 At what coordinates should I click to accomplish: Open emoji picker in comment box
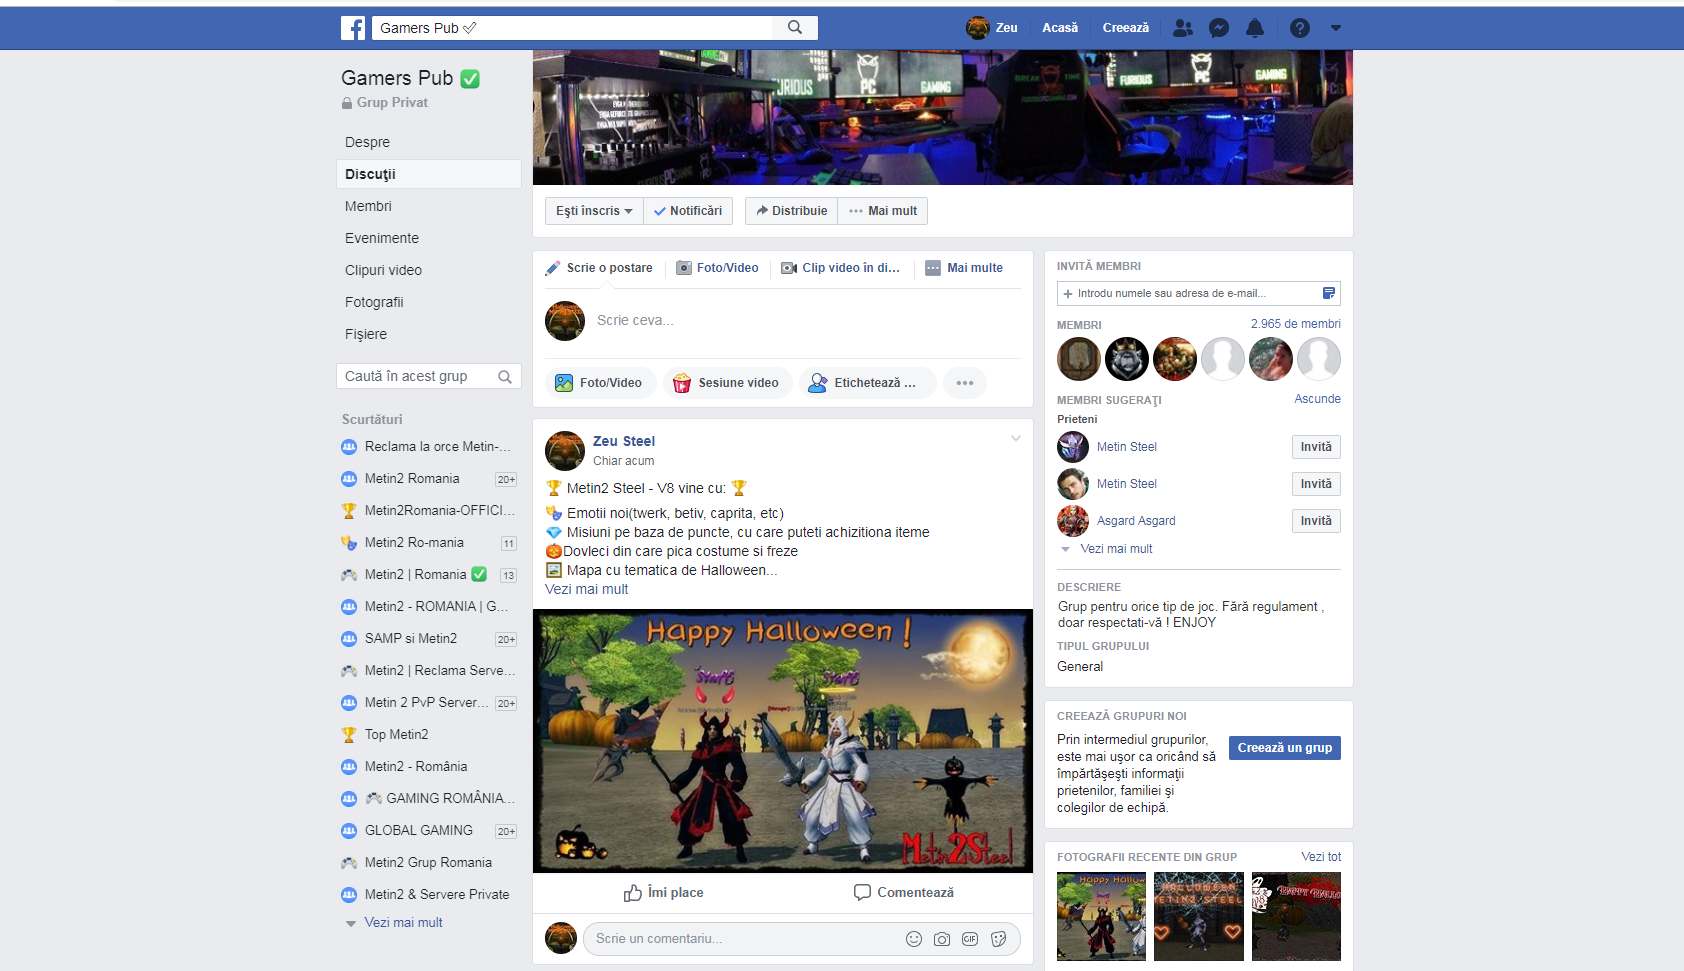tap(914, 939)
